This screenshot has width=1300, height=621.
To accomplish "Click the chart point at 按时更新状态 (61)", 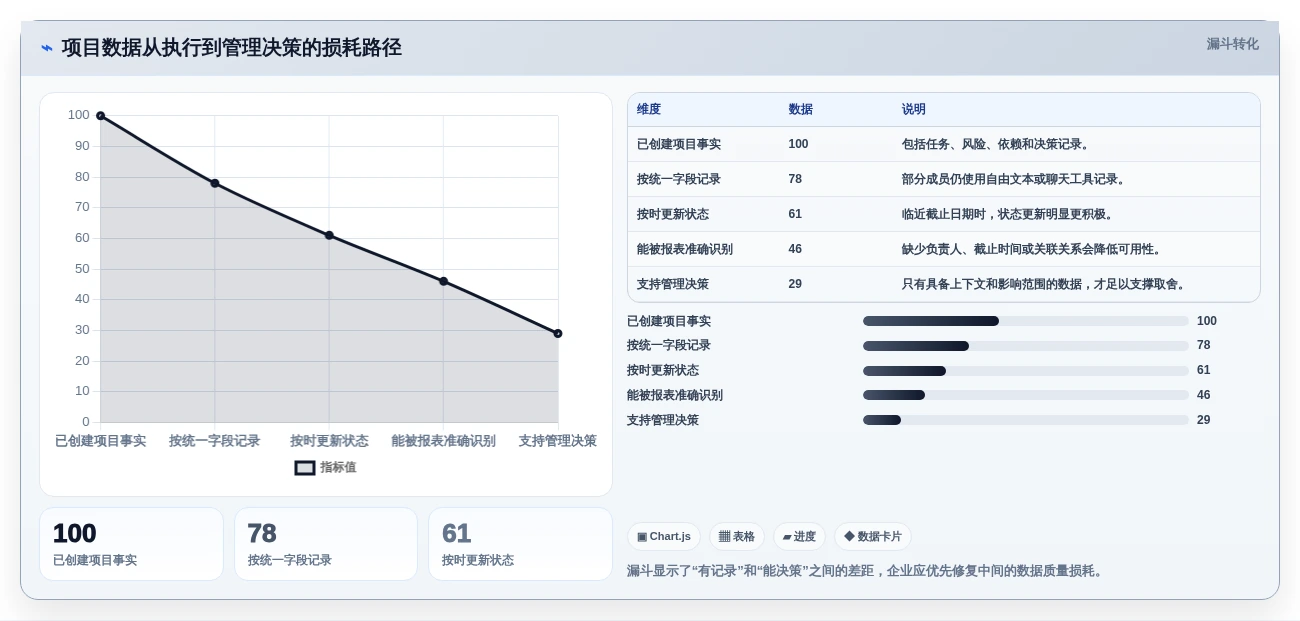I will (x=329, y=235).
